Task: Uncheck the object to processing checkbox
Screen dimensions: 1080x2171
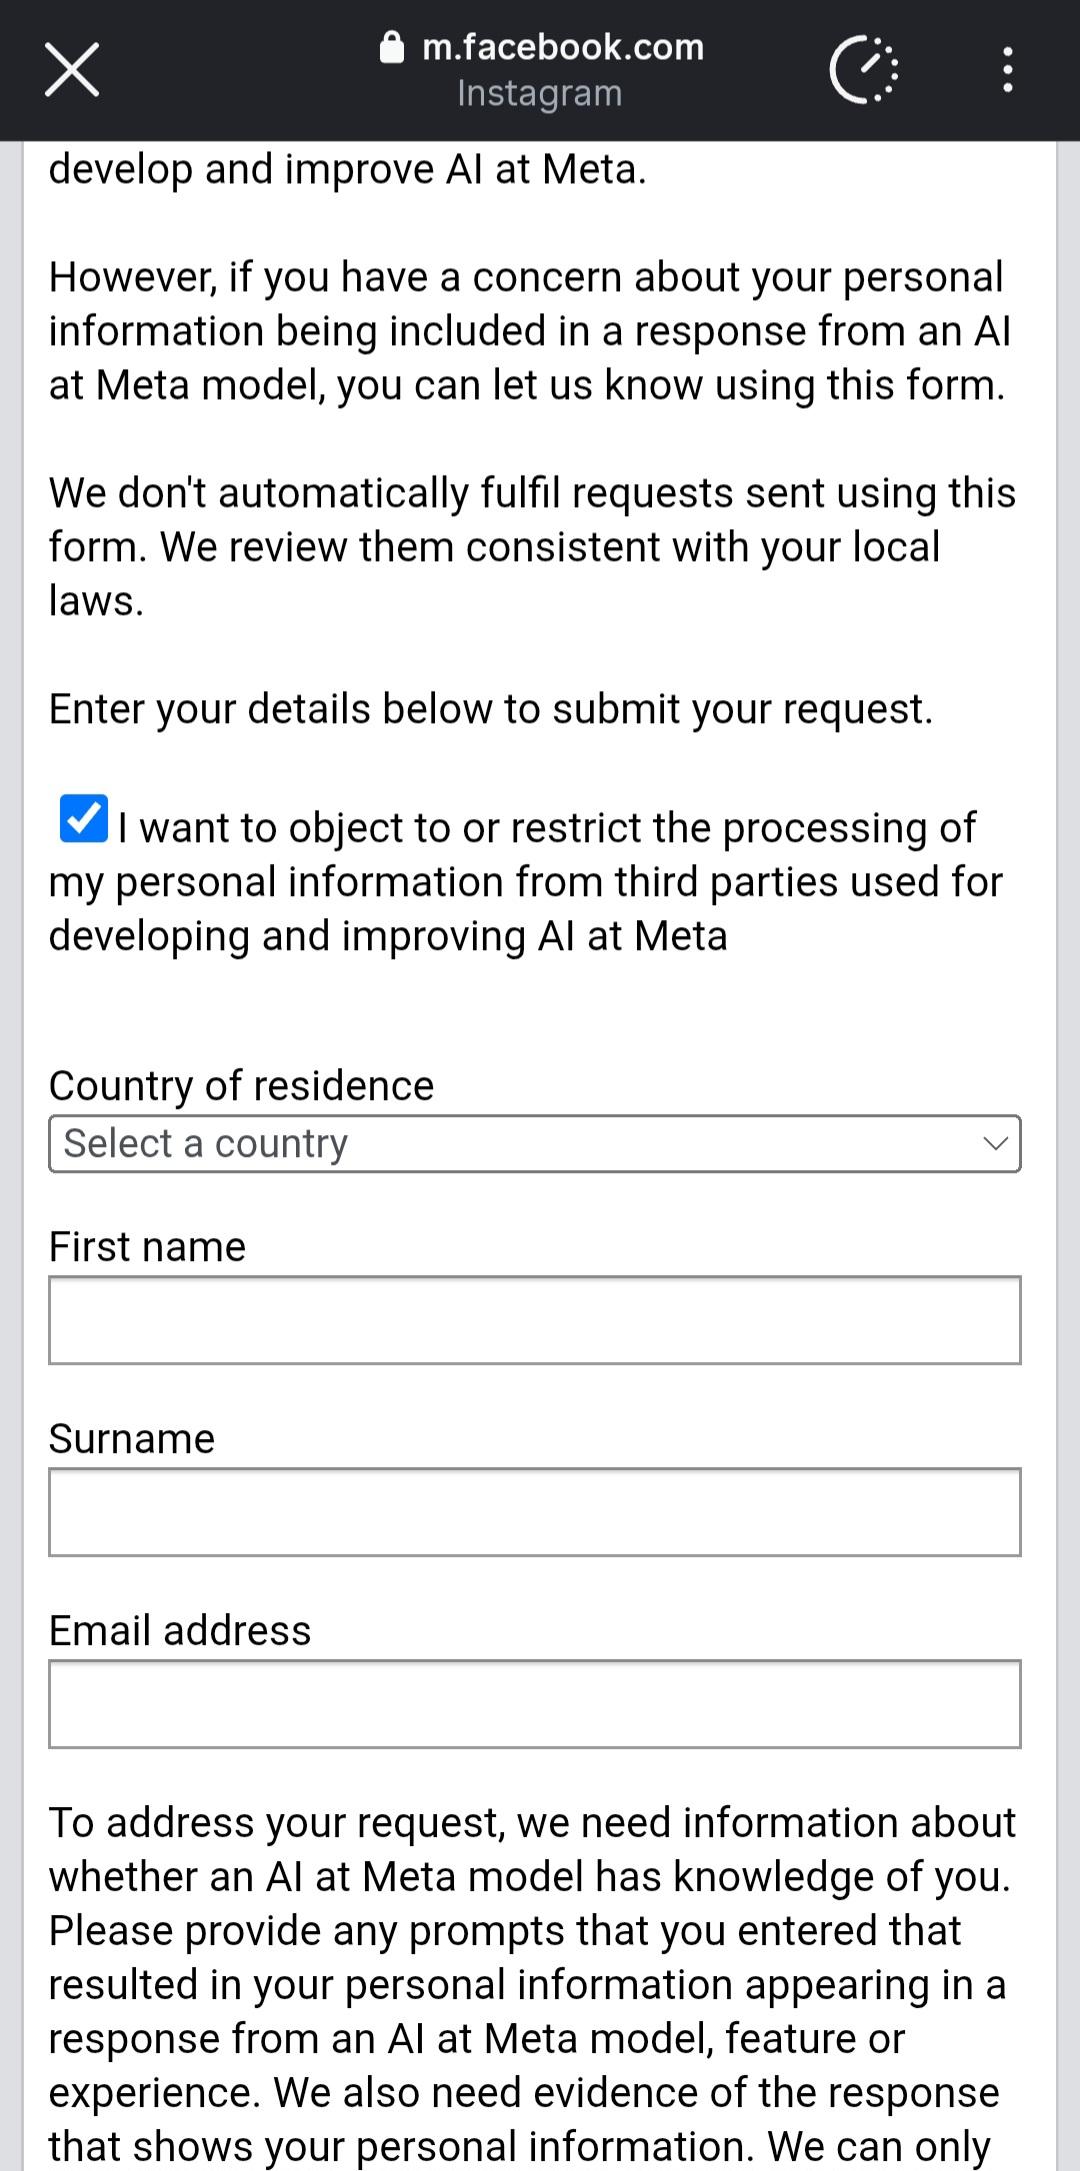Action: 84,819
